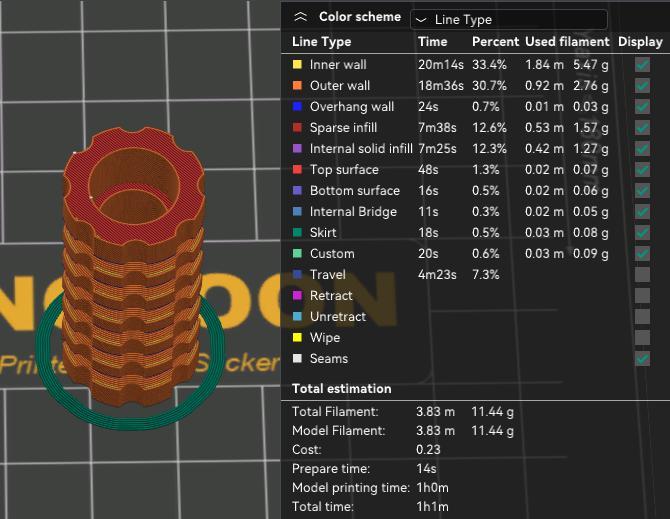This screenshot has height=519, width=670.
Task: Select the Internal Bridge row label
Action: [353, 211]
